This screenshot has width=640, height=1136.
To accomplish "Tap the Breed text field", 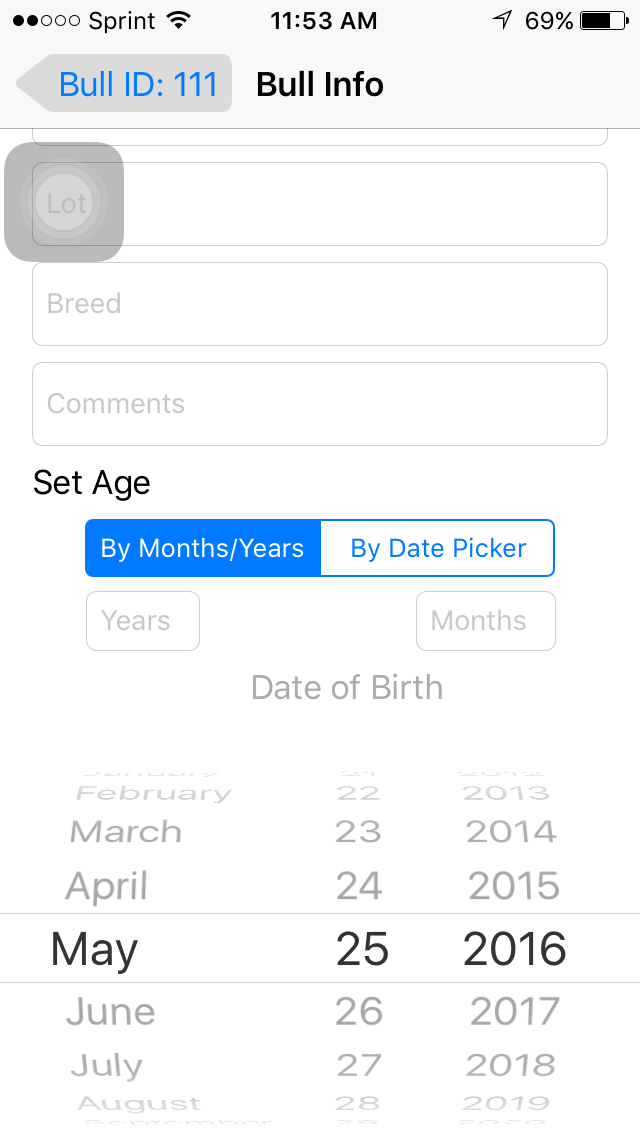I will coord(320,304).
